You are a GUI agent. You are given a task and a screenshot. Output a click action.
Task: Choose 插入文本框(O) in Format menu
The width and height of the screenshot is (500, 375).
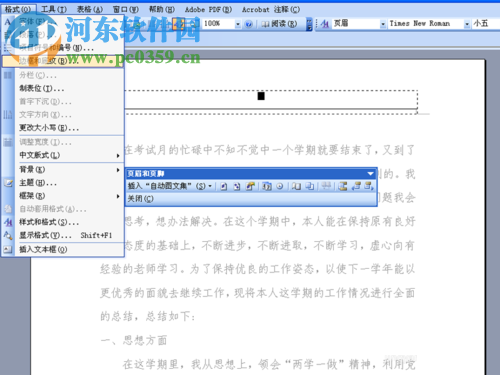[x=63, y=250]
